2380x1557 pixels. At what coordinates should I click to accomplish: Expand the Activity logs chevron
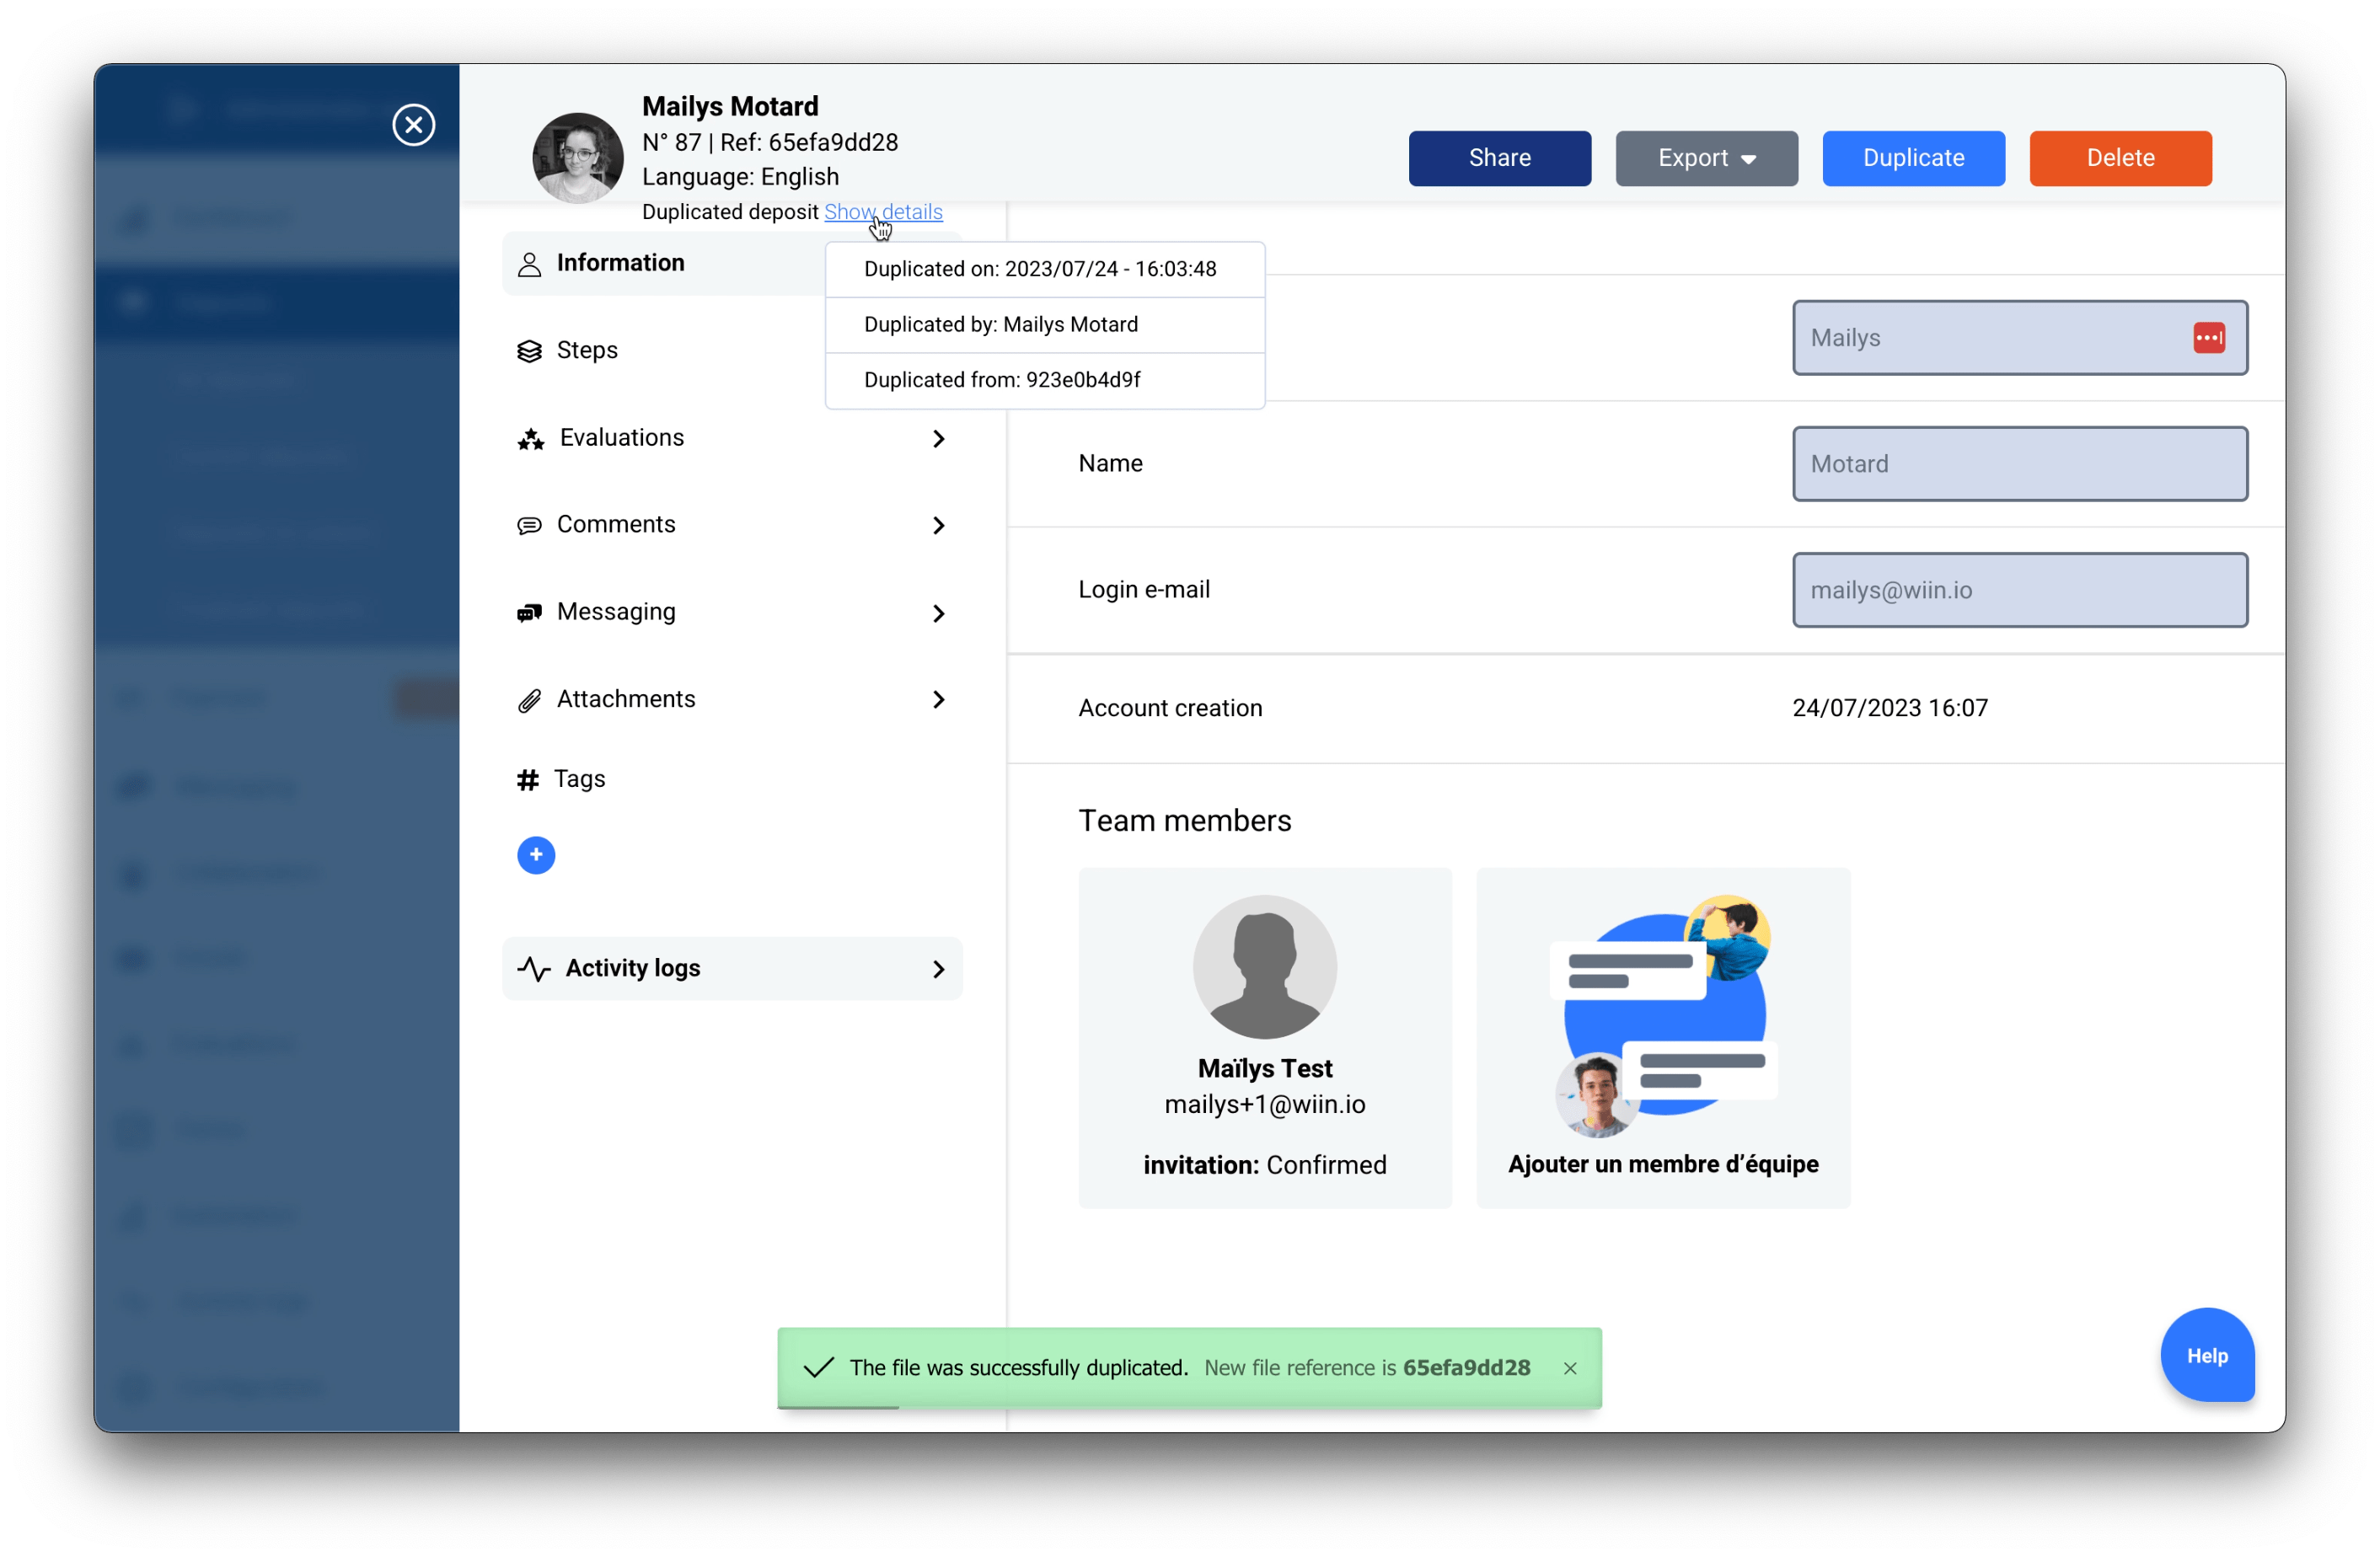(937, 968)
